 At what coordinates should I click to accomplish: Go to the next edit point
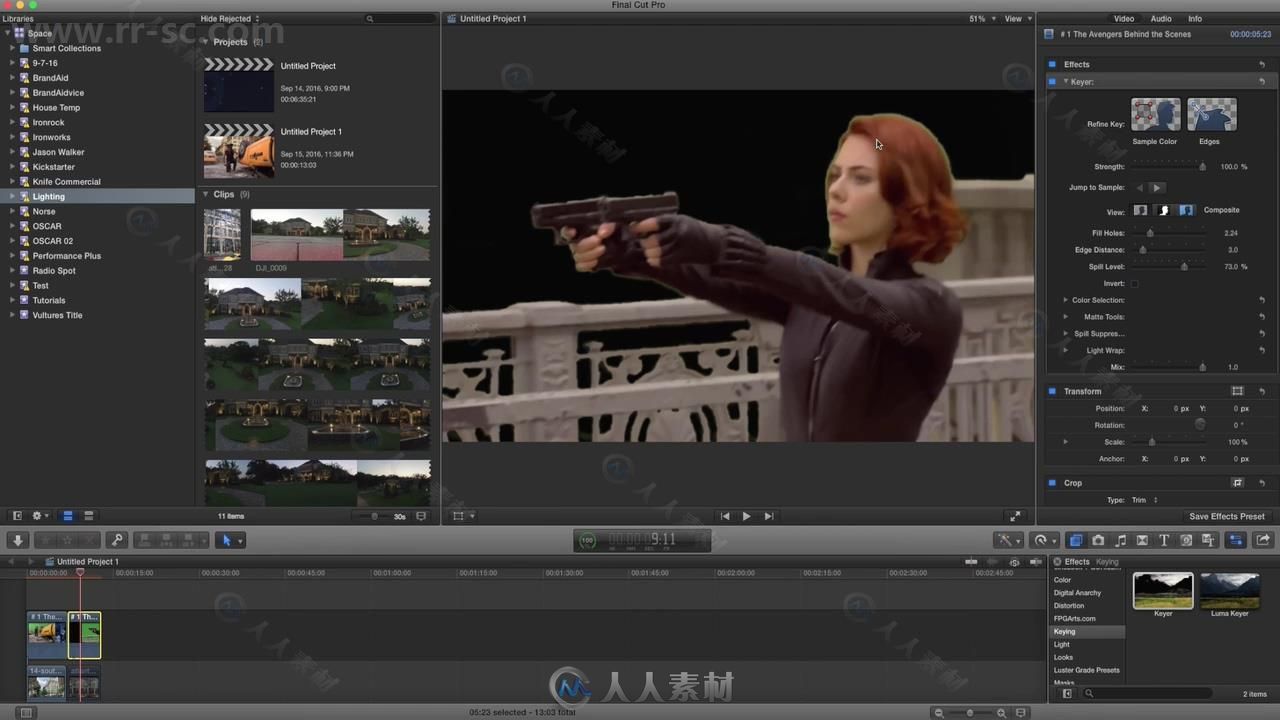[768, 516]
